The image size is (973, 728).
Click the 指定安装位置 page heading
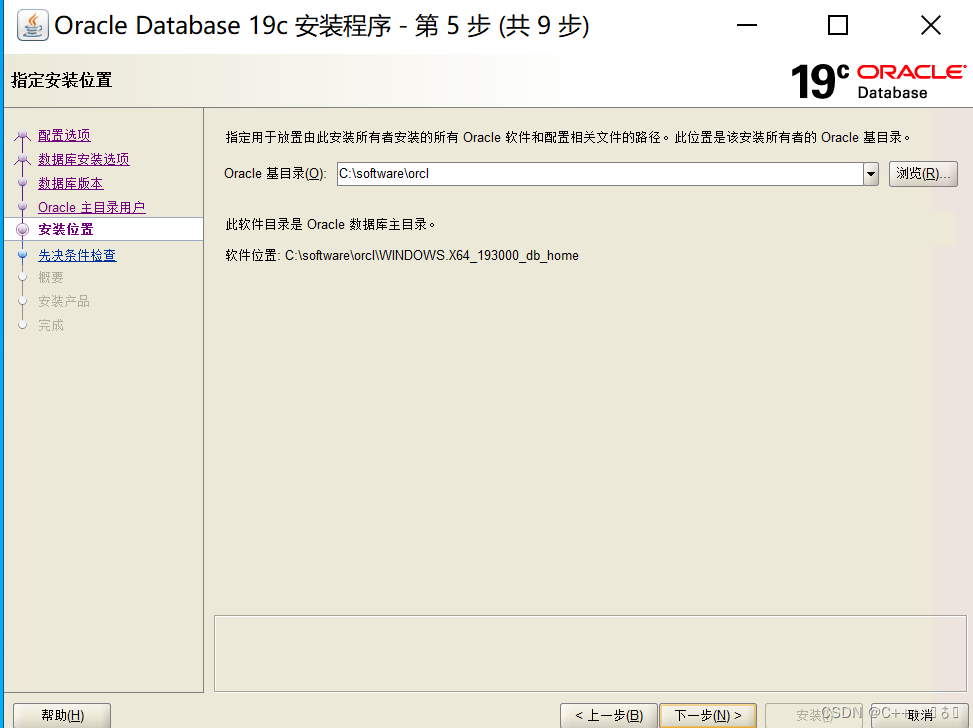click(61, 81)
